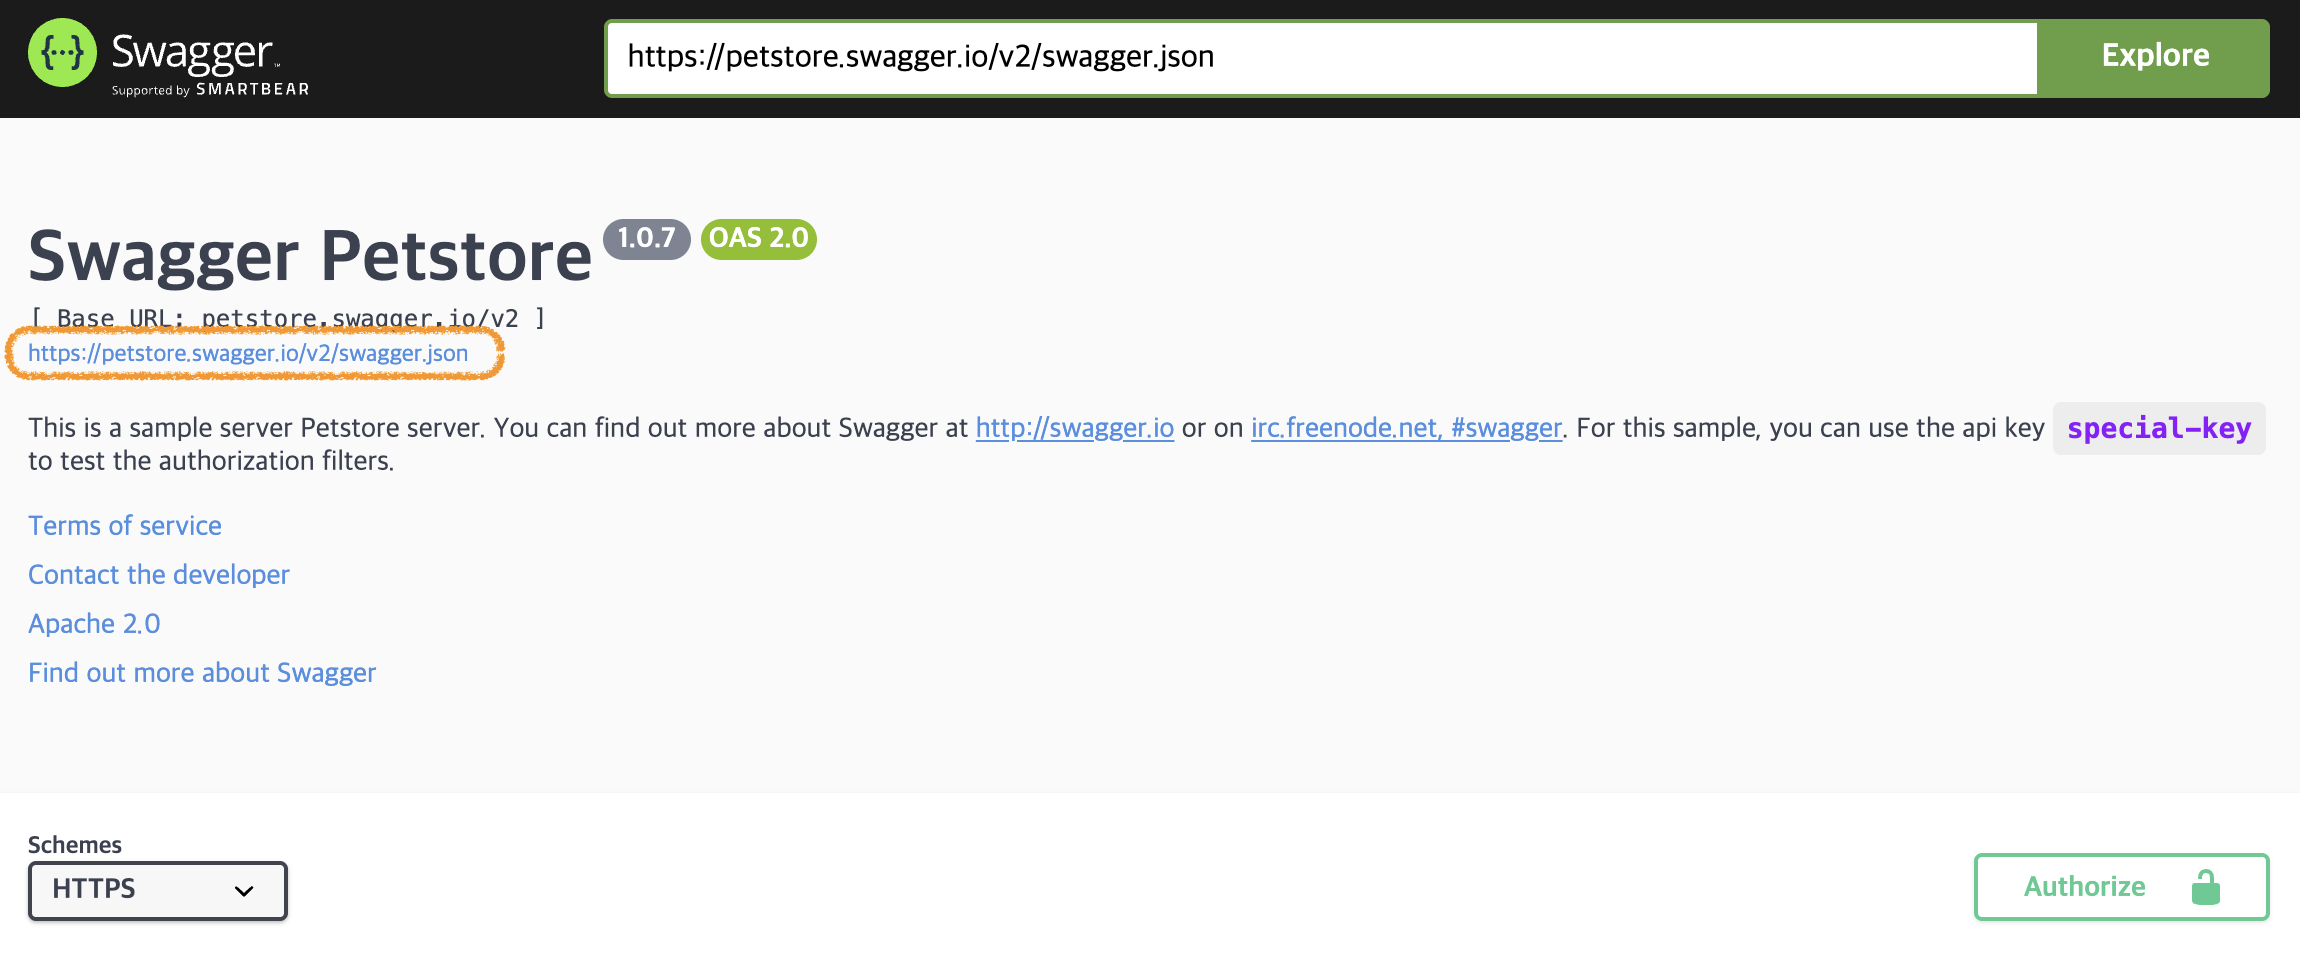
Task: Click Contact the developer
Action: [158, 574]
